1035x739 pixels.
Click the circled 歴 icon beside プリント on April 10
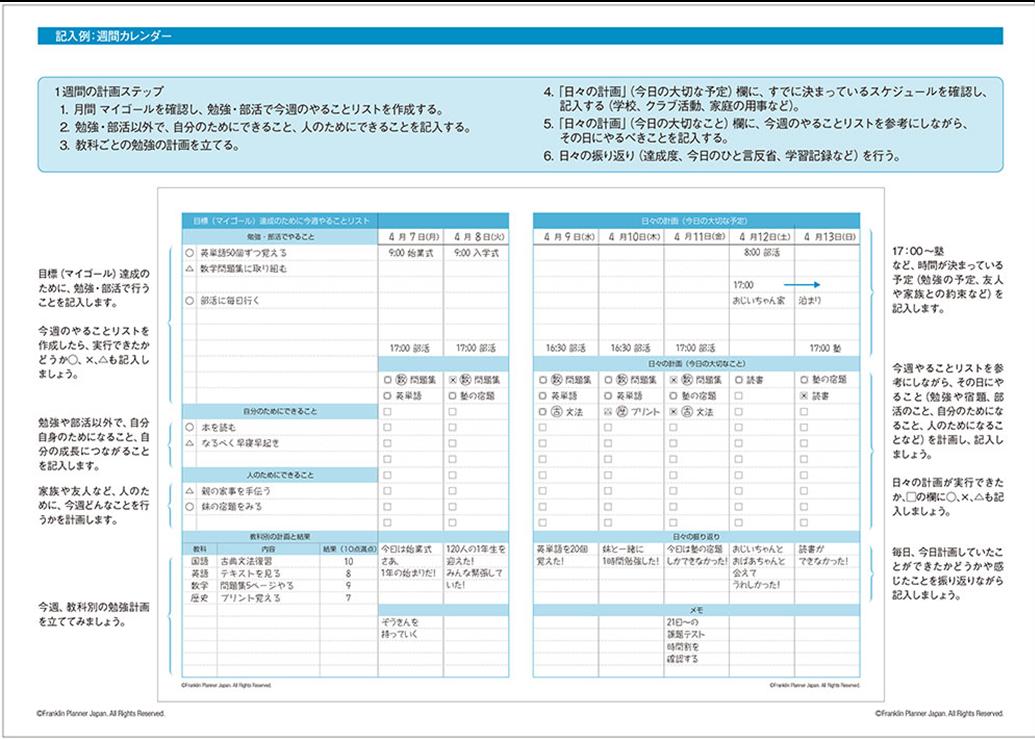click(x=620, y=411)
